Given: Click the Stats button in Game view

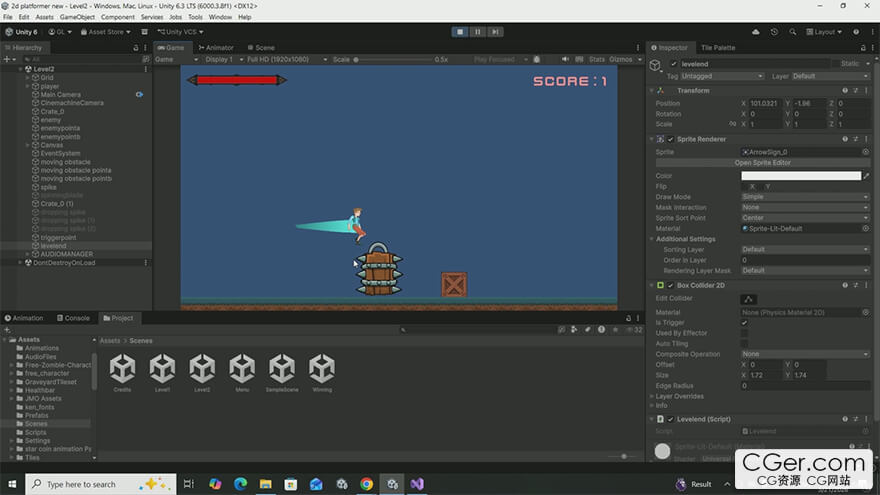Looking at the screenshot, I should (x=597, y=59).
